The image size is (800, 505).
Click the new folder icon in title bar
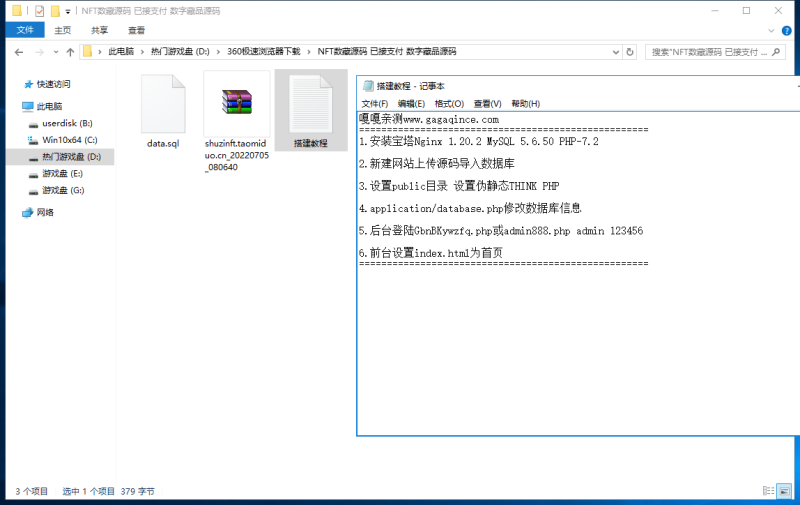pyautogui.click(x=55, y=11)
